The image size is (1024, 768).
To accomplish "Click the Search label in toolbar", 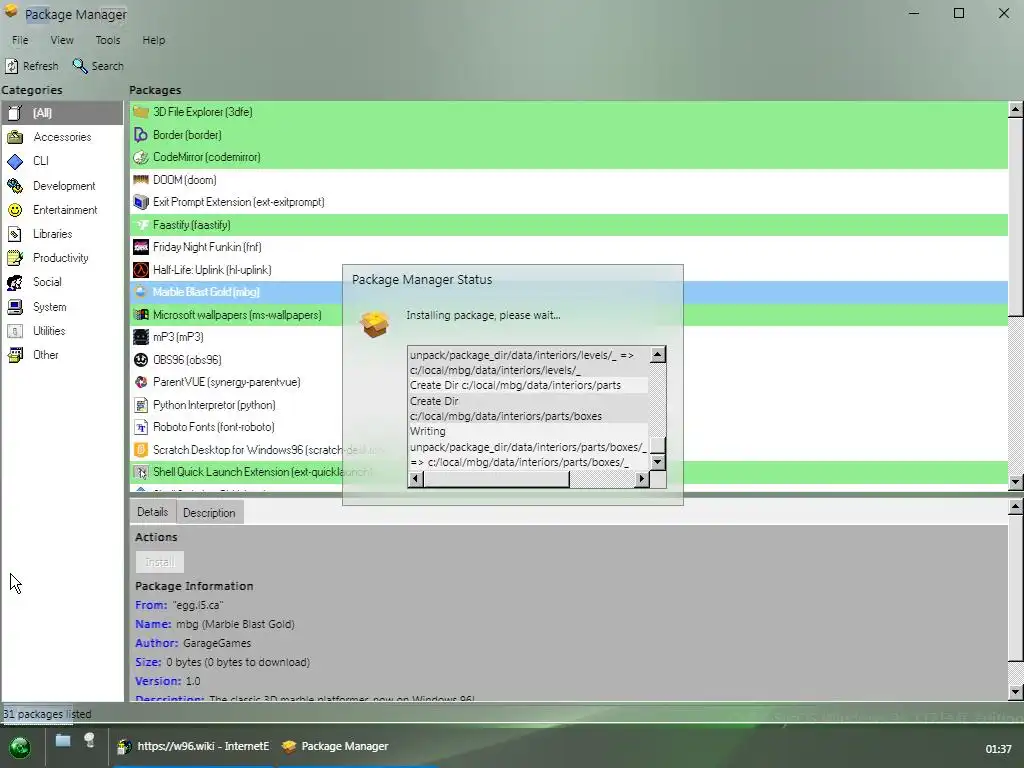I will click(x=108, y=66).
